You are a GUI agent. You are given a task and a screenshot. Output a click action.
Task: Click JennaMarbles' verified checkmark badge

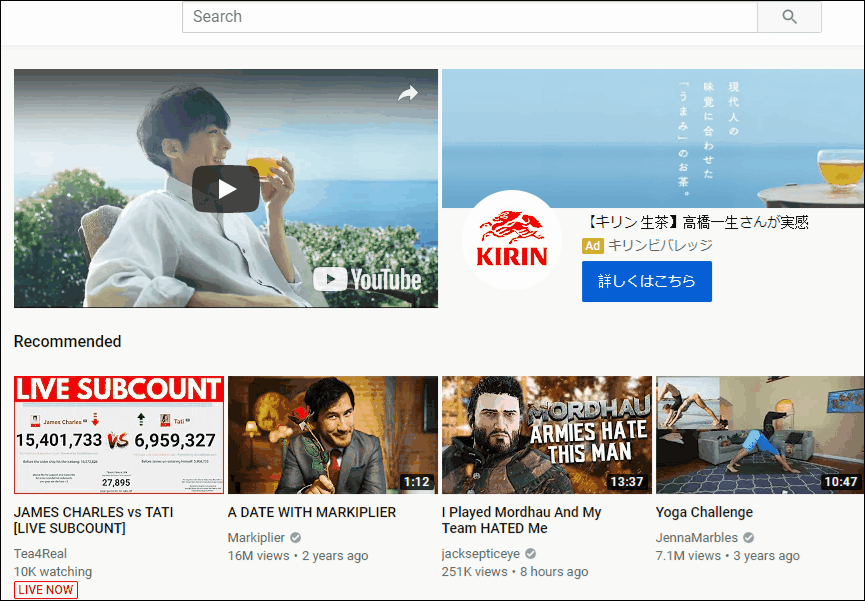click(x=748, y=538)
